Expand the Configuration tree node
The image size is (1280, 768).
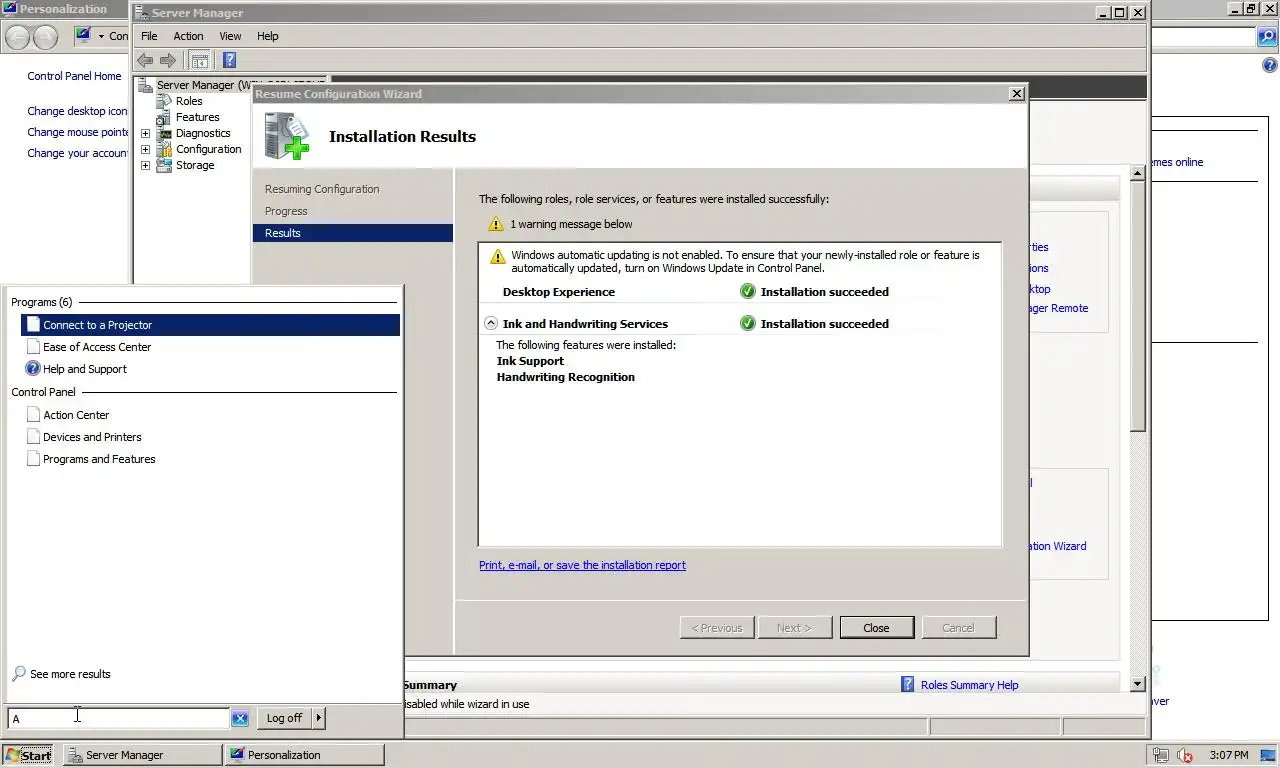point(145,149)
